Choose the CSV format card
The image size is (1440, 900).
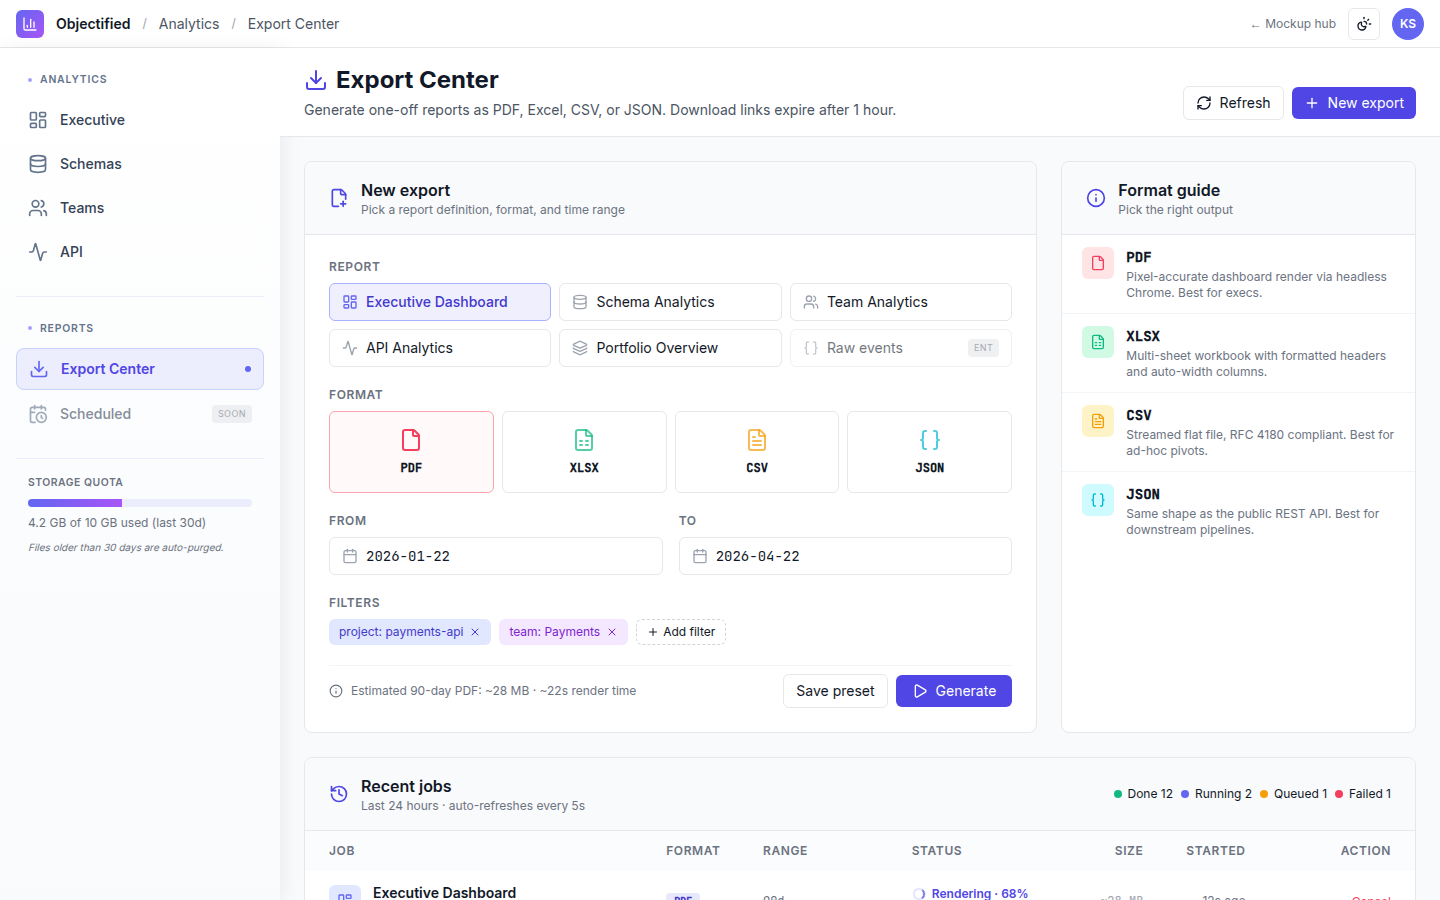(757, 452)
